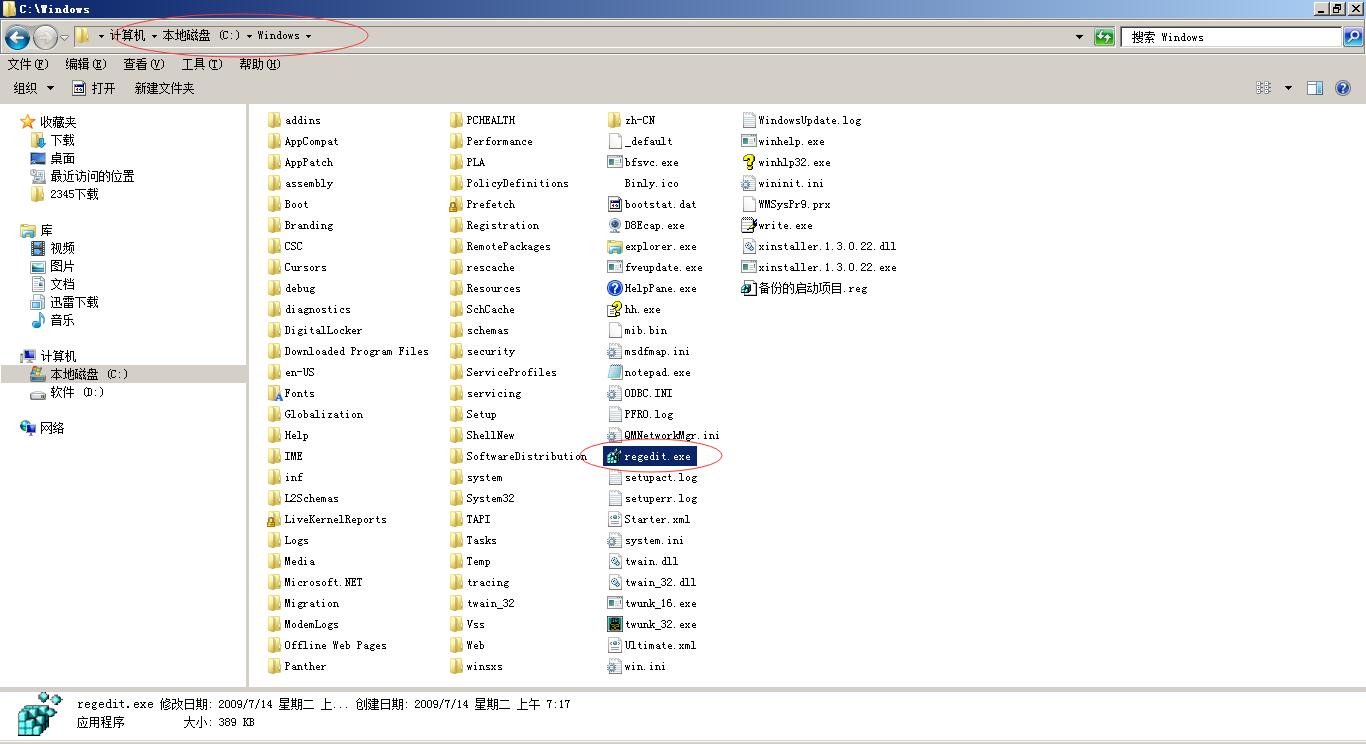
Task: Open the view options dropdown arrow
Action: tap(1288, 88)
